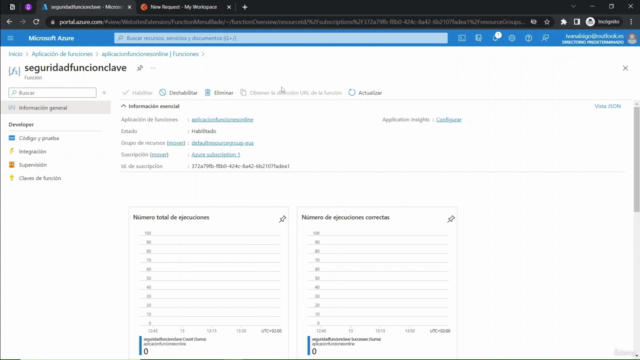Viewport: 640px width, 360px height.
Task: Click the Número total de ejecuciones chart title
Action: pos(171,218)
